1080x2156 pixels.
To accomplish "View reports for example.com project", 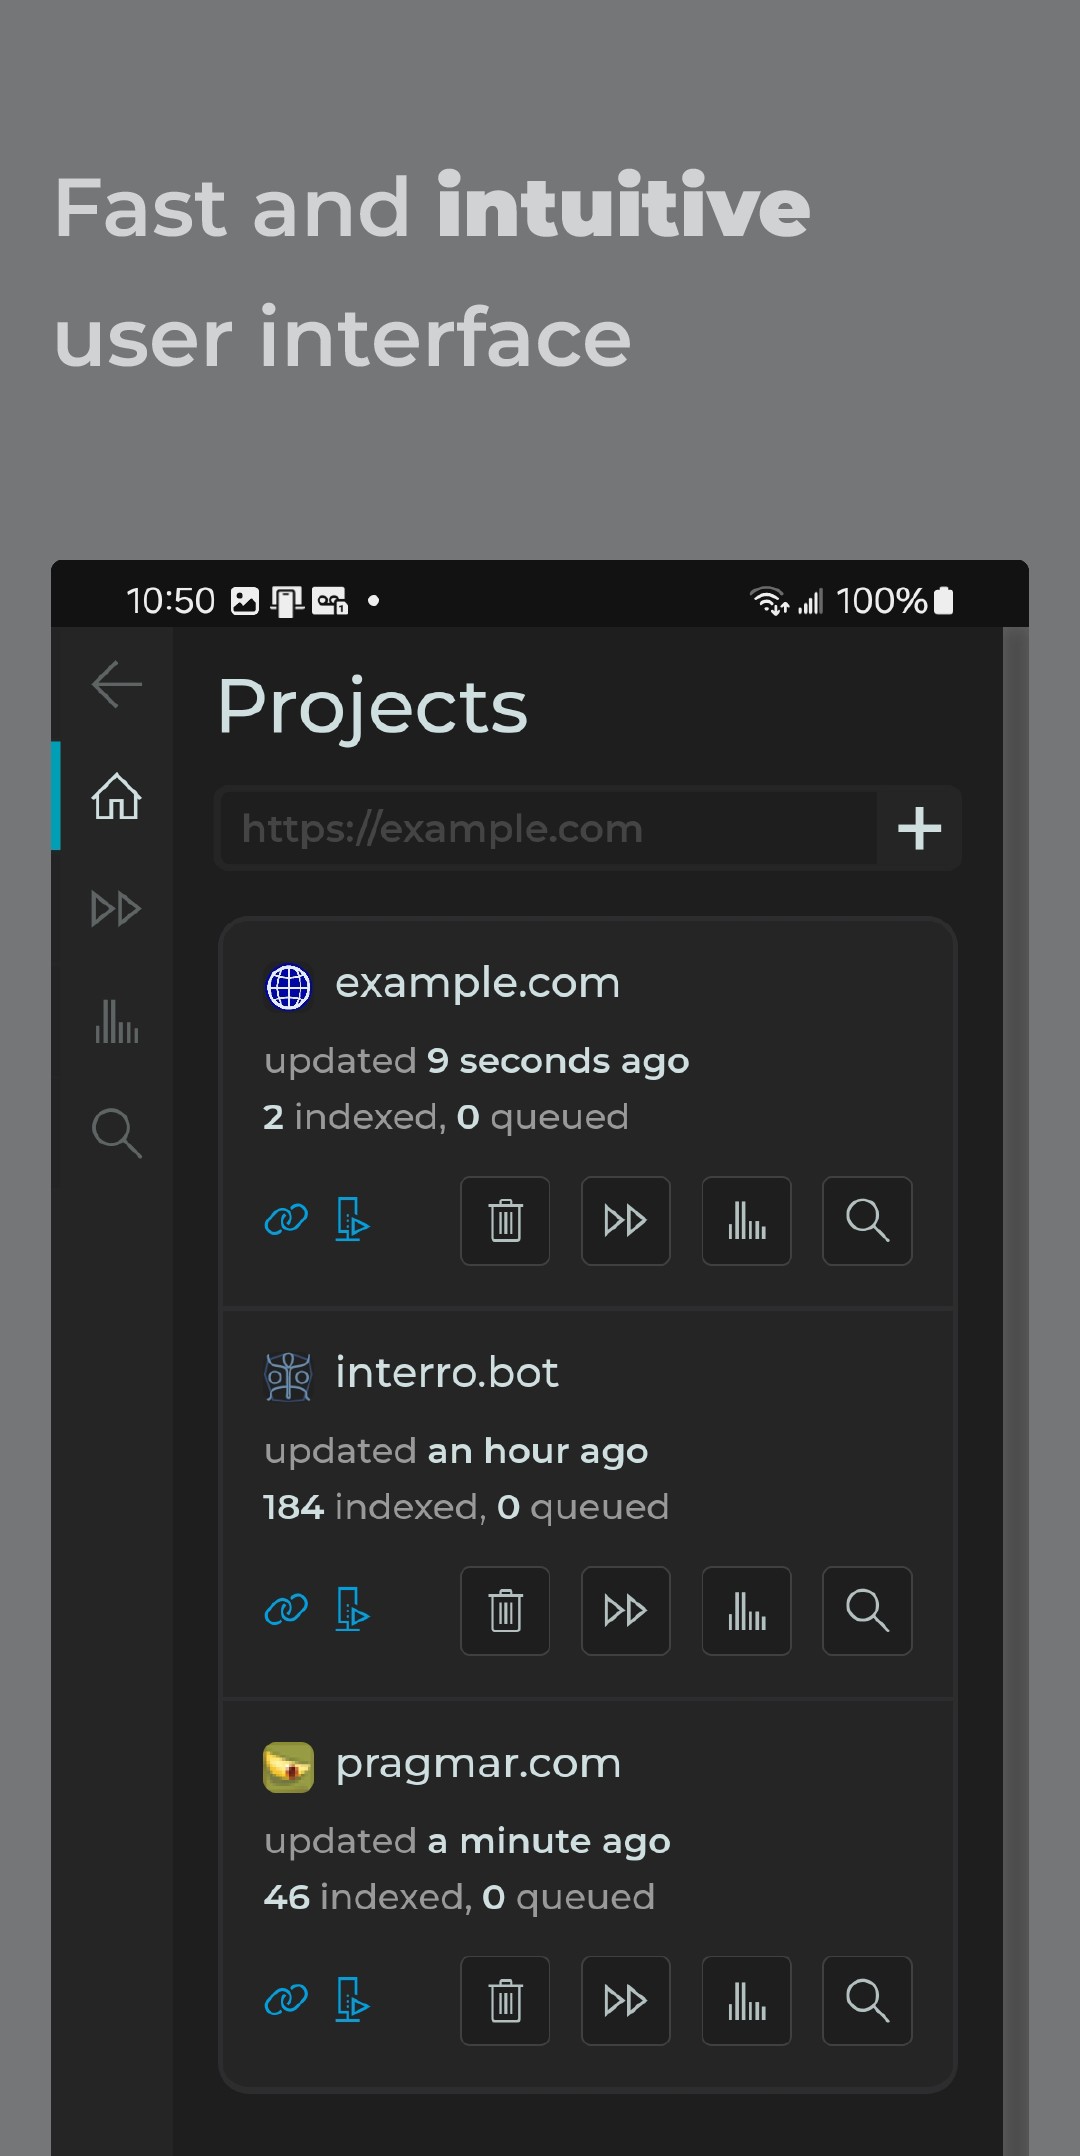I will pyautogui.click(x=746, y=1221).
